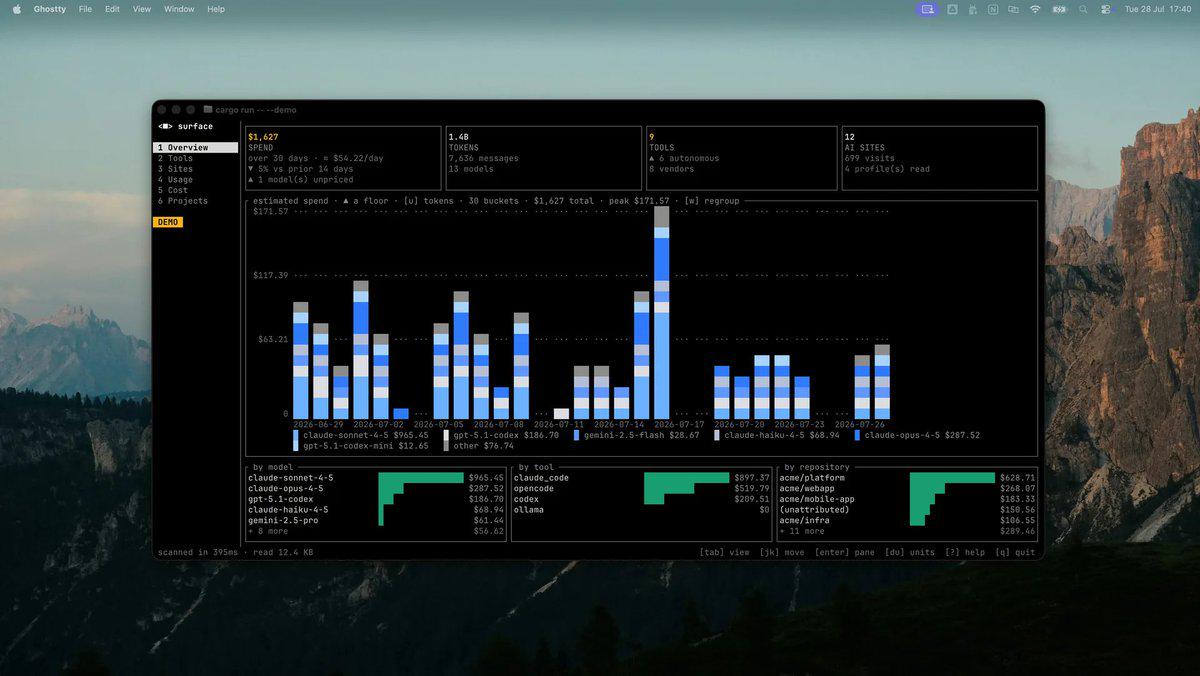Click the folder icon in terminal title bar
The height and width of the screenshot is (676, 1200).
[207, 109]
